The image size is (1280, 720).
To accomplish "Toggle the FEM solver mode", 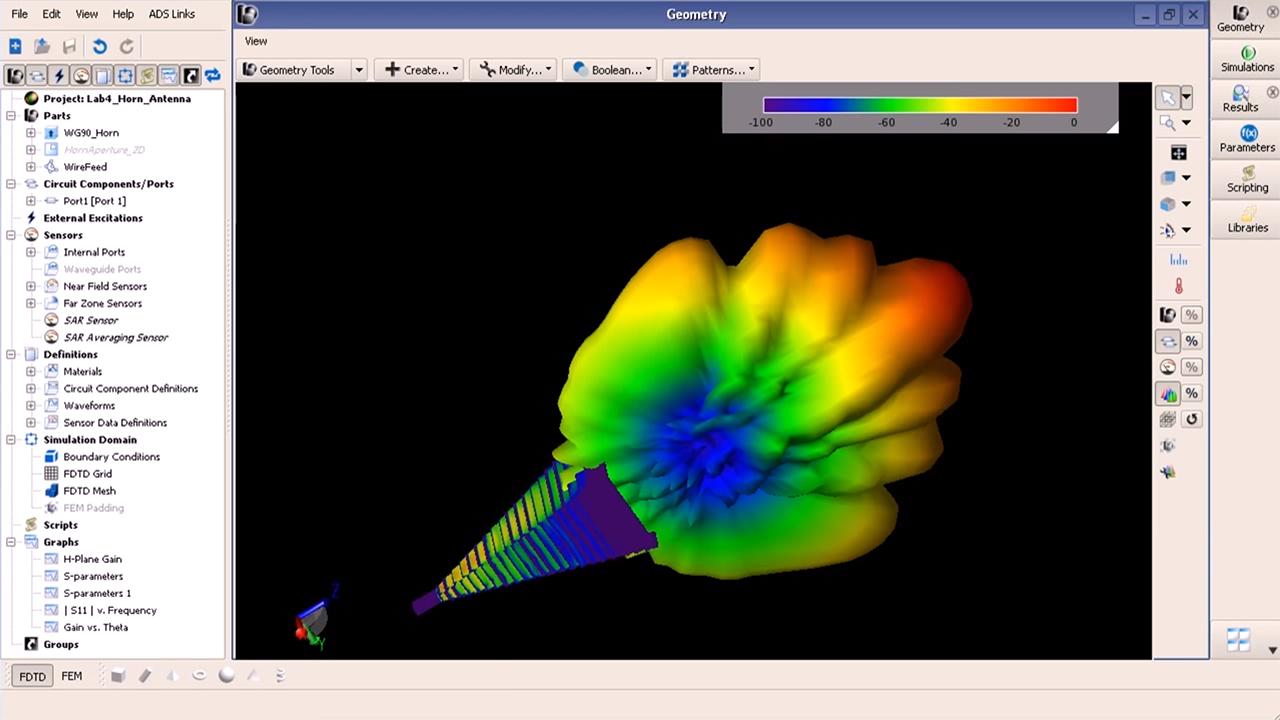I will 72,676.
